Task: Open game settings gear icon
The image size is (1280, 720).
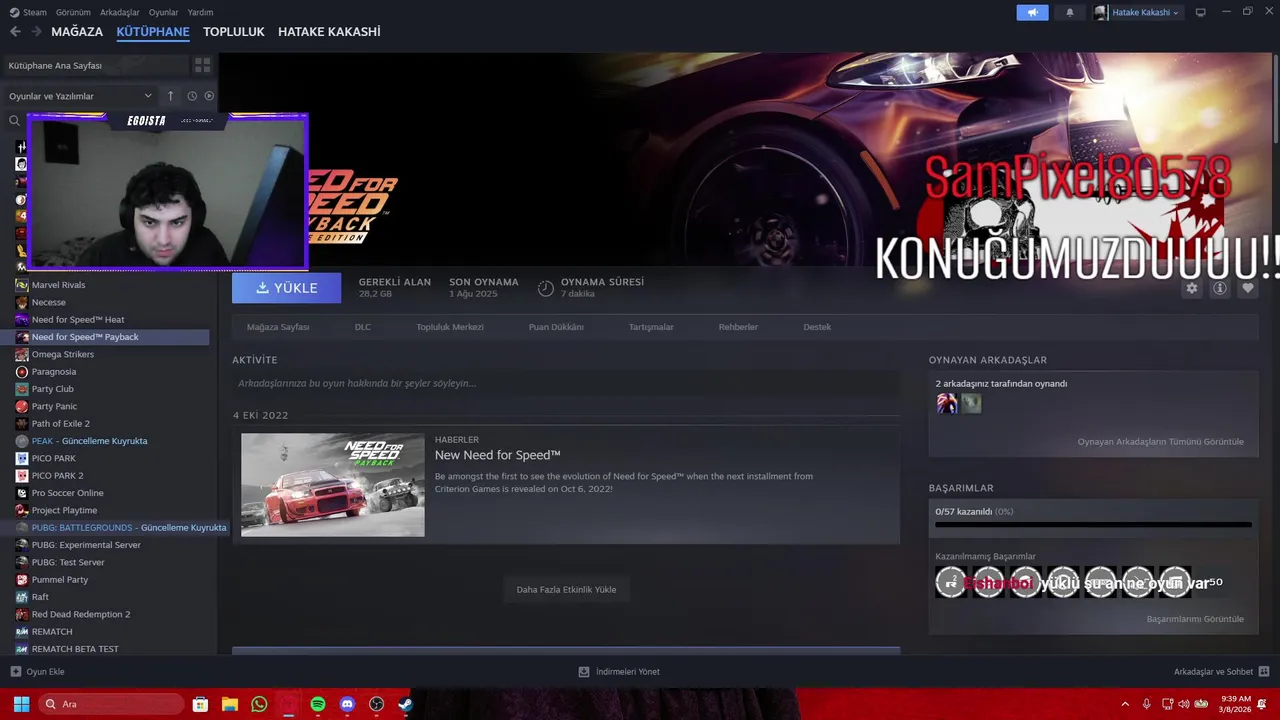Action: pyautogui.click(x=1192, y=288)
